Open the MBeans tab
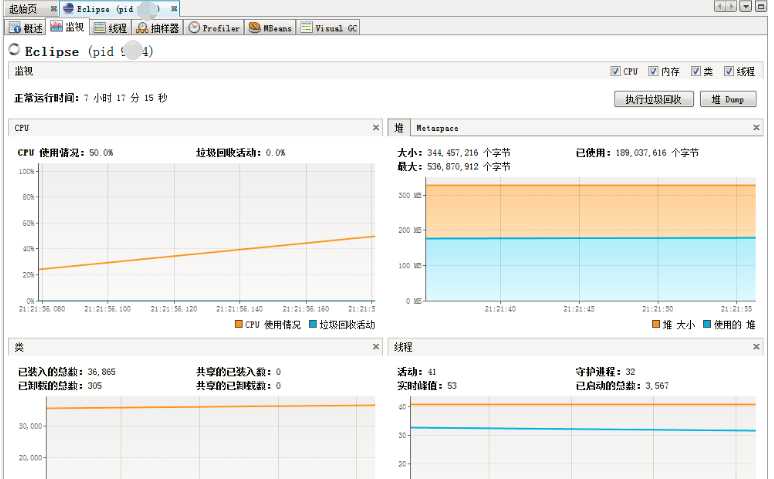774x479 pixels. (x=270, y=28)
